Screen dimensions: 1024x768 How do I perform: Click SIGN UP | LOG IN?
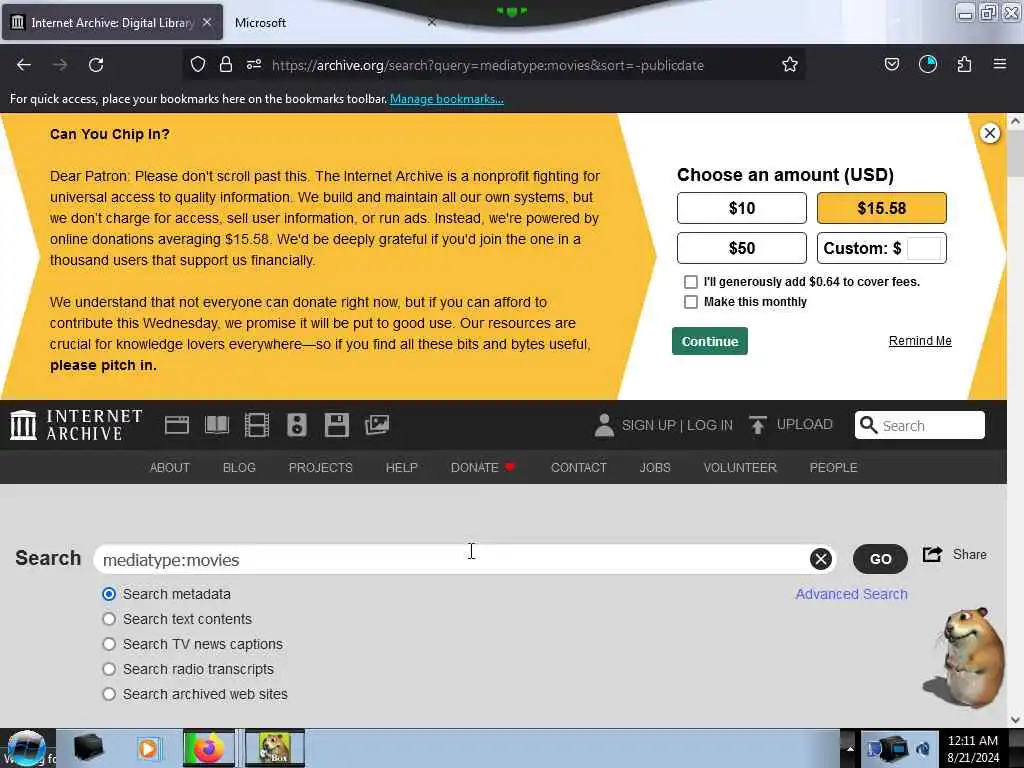pyautogui.click(x=677, y=425)
